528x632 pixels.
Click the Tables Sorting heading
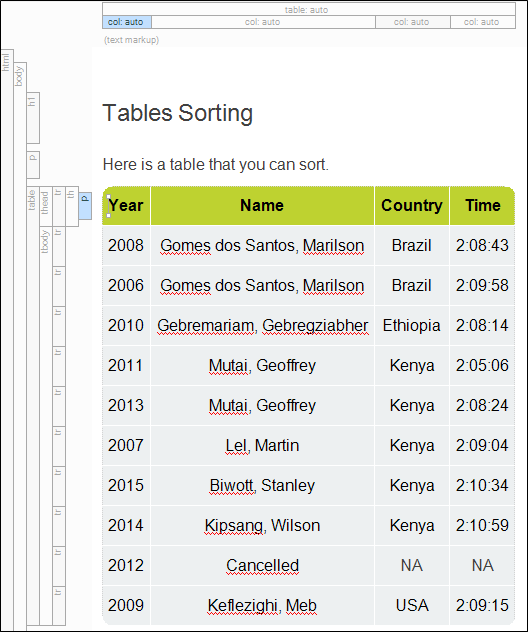point(178,113)
